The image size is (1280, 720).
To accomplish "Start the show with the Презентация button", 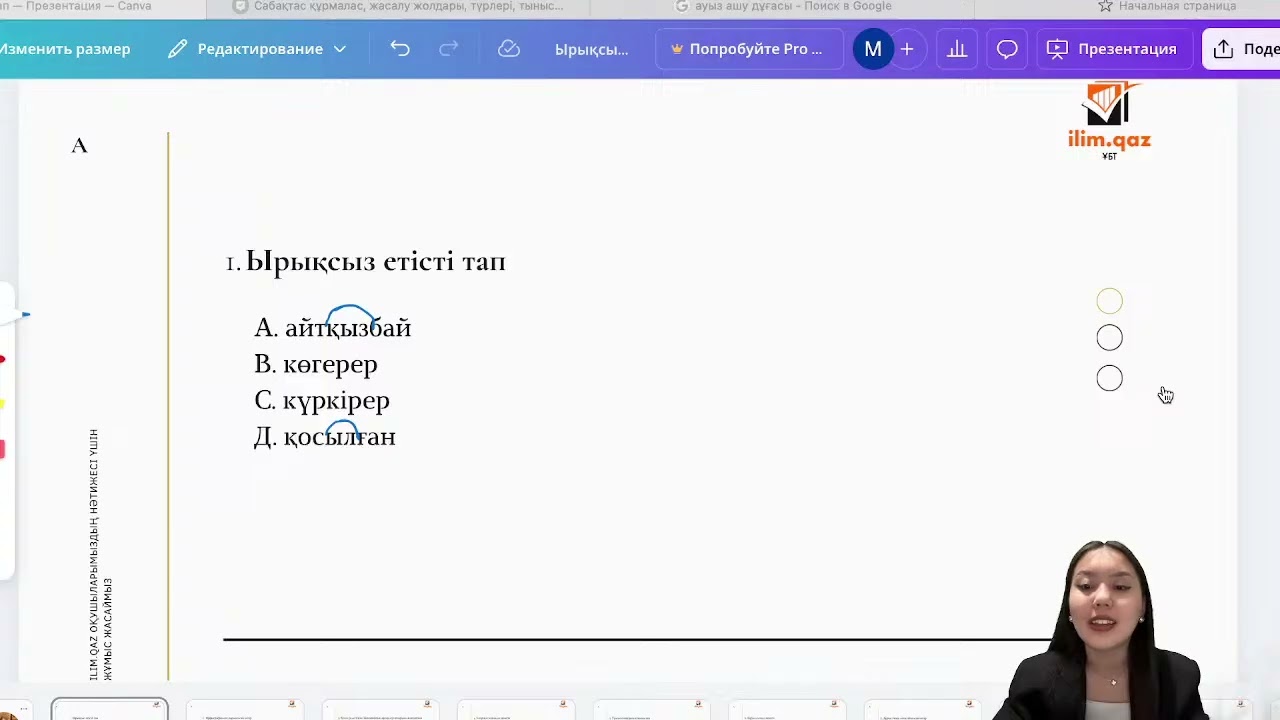I will pyautogui.click(x=1113, y=49).
